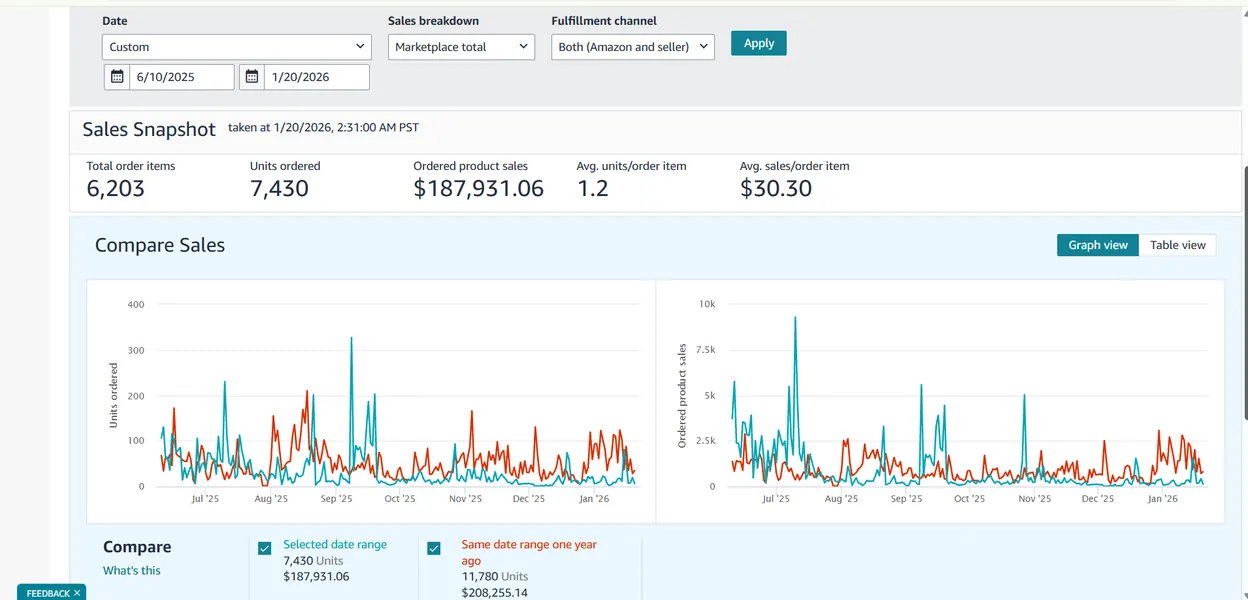Viewport: 1248px width, 600px height.
Task: Open the start date calendar icon
Action: click(117, 77)
